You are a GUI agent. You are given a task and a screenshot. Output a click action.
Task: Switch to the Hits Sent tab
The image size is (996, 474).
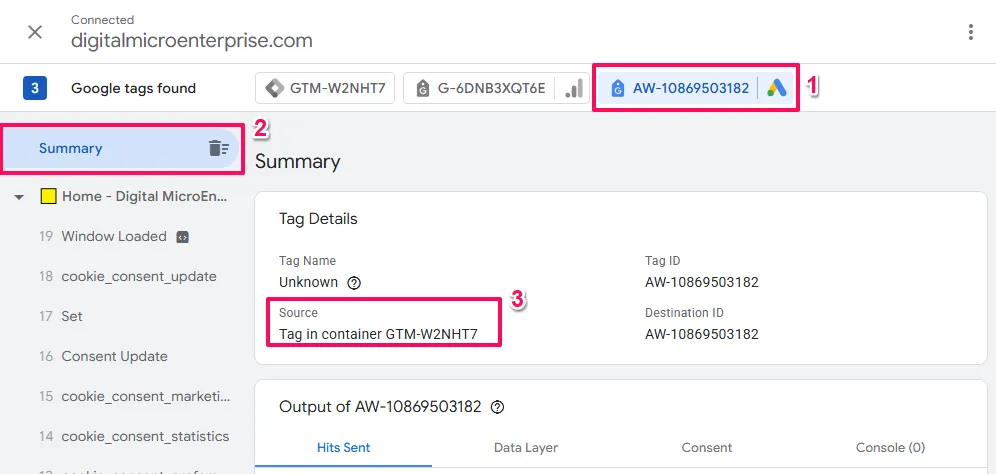(343, 448)
